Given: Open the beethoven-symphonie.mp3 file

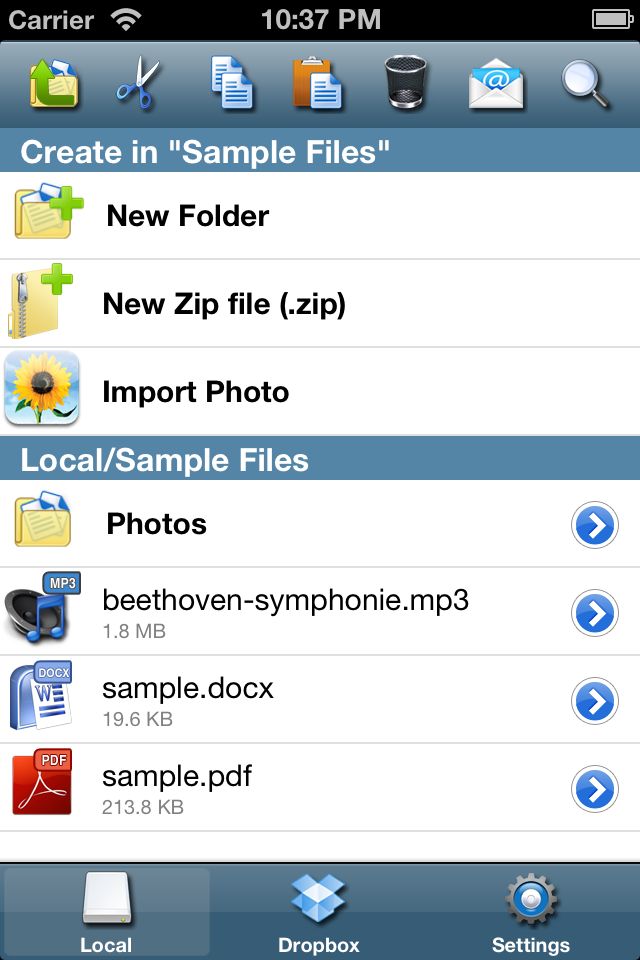Looking at the screenshot, I should (x=282, y=612).
